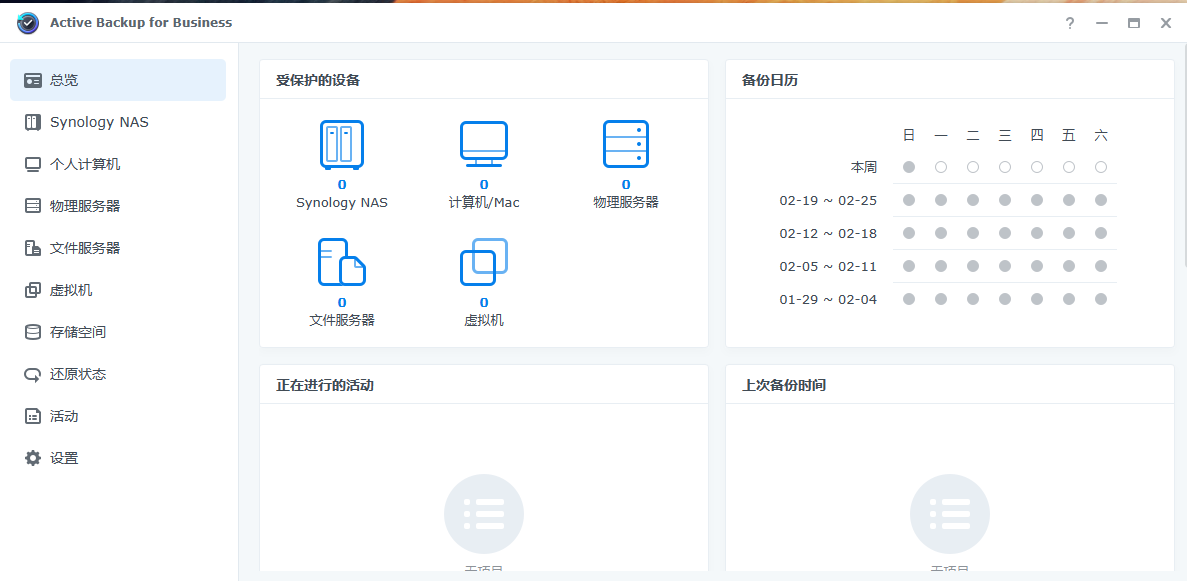The width and height of the screenshot is (1187, 581).
Task: Click the 01-29 ~ 02-04 Wednesday dot
Action: [x=1005, y=299]
